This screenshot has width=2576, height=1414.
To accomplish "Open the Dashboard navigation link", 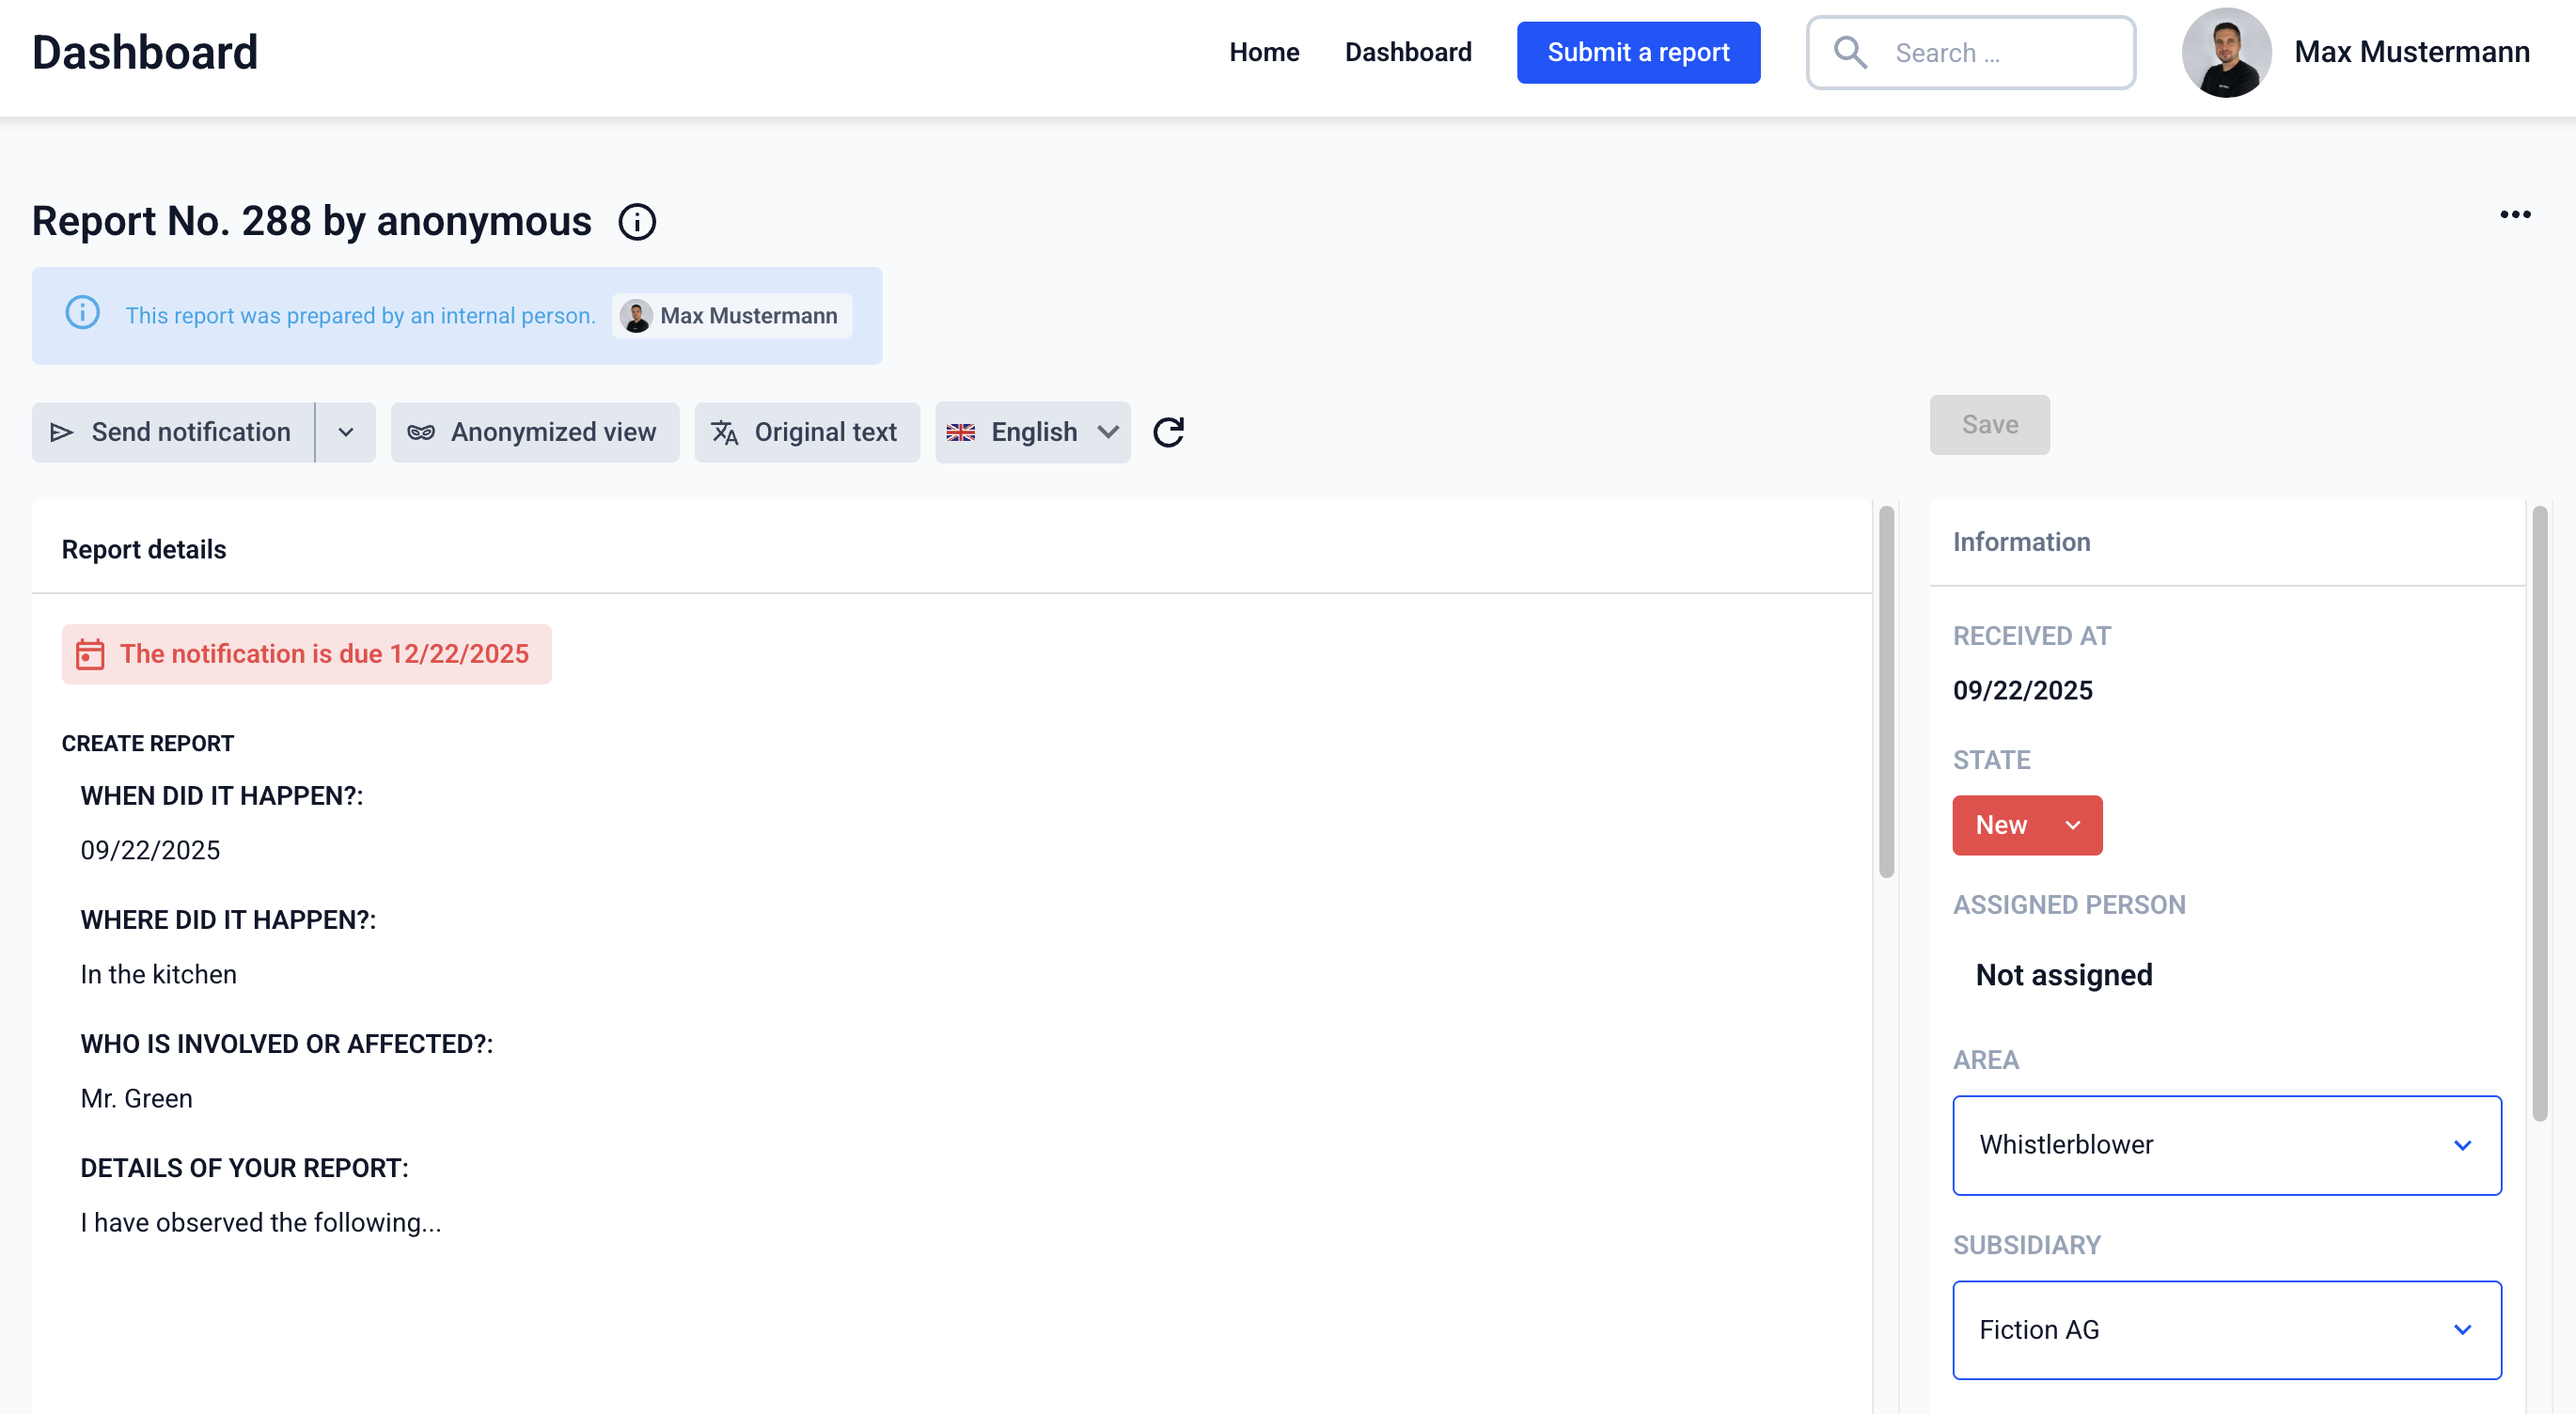I will pyautogui.click(x=1407, y=52).
